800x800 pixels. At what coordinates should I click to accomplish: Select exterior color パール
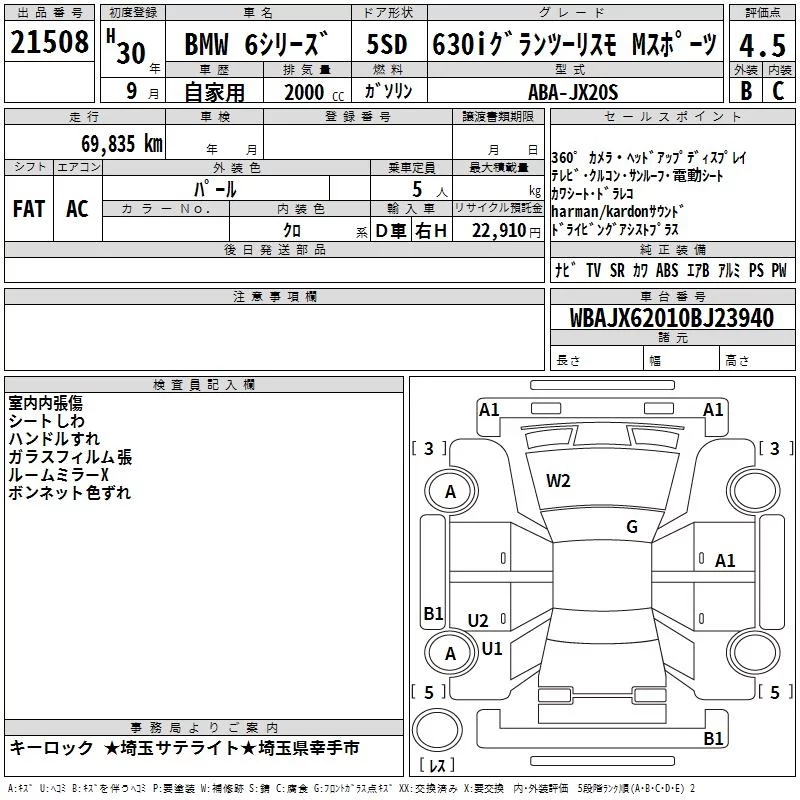coord(215,189)
